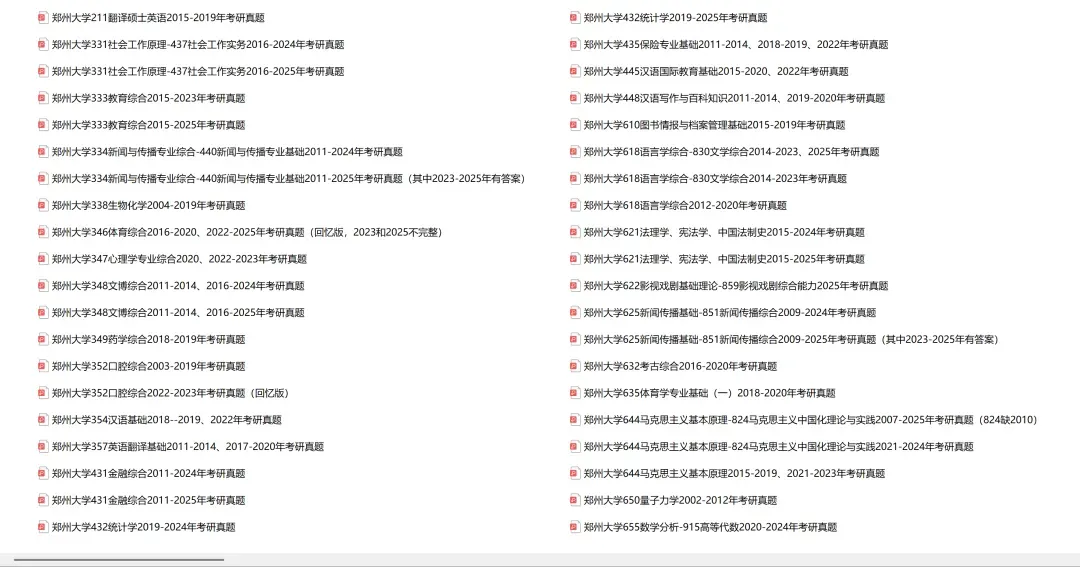The height and width of the screenshot is (567, 1080).
Task: Click the PDF icon for 郑州大学448汉语写作与百科知识
Action: pos(574,99)
